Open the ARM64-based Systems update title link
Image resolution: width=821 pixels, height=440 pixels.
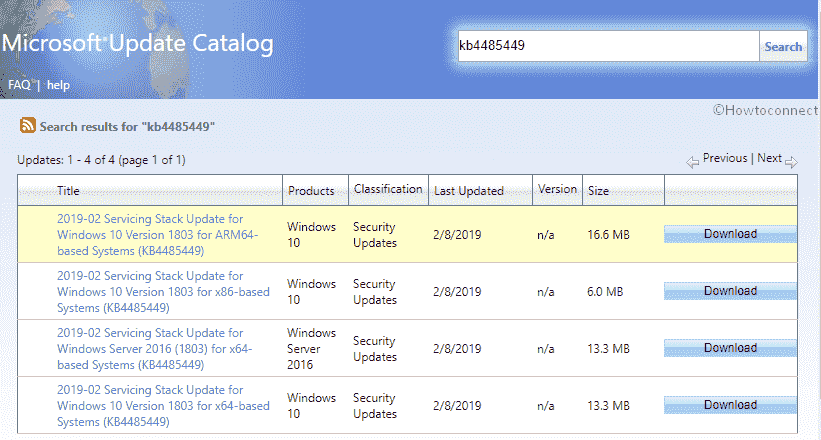158,235
